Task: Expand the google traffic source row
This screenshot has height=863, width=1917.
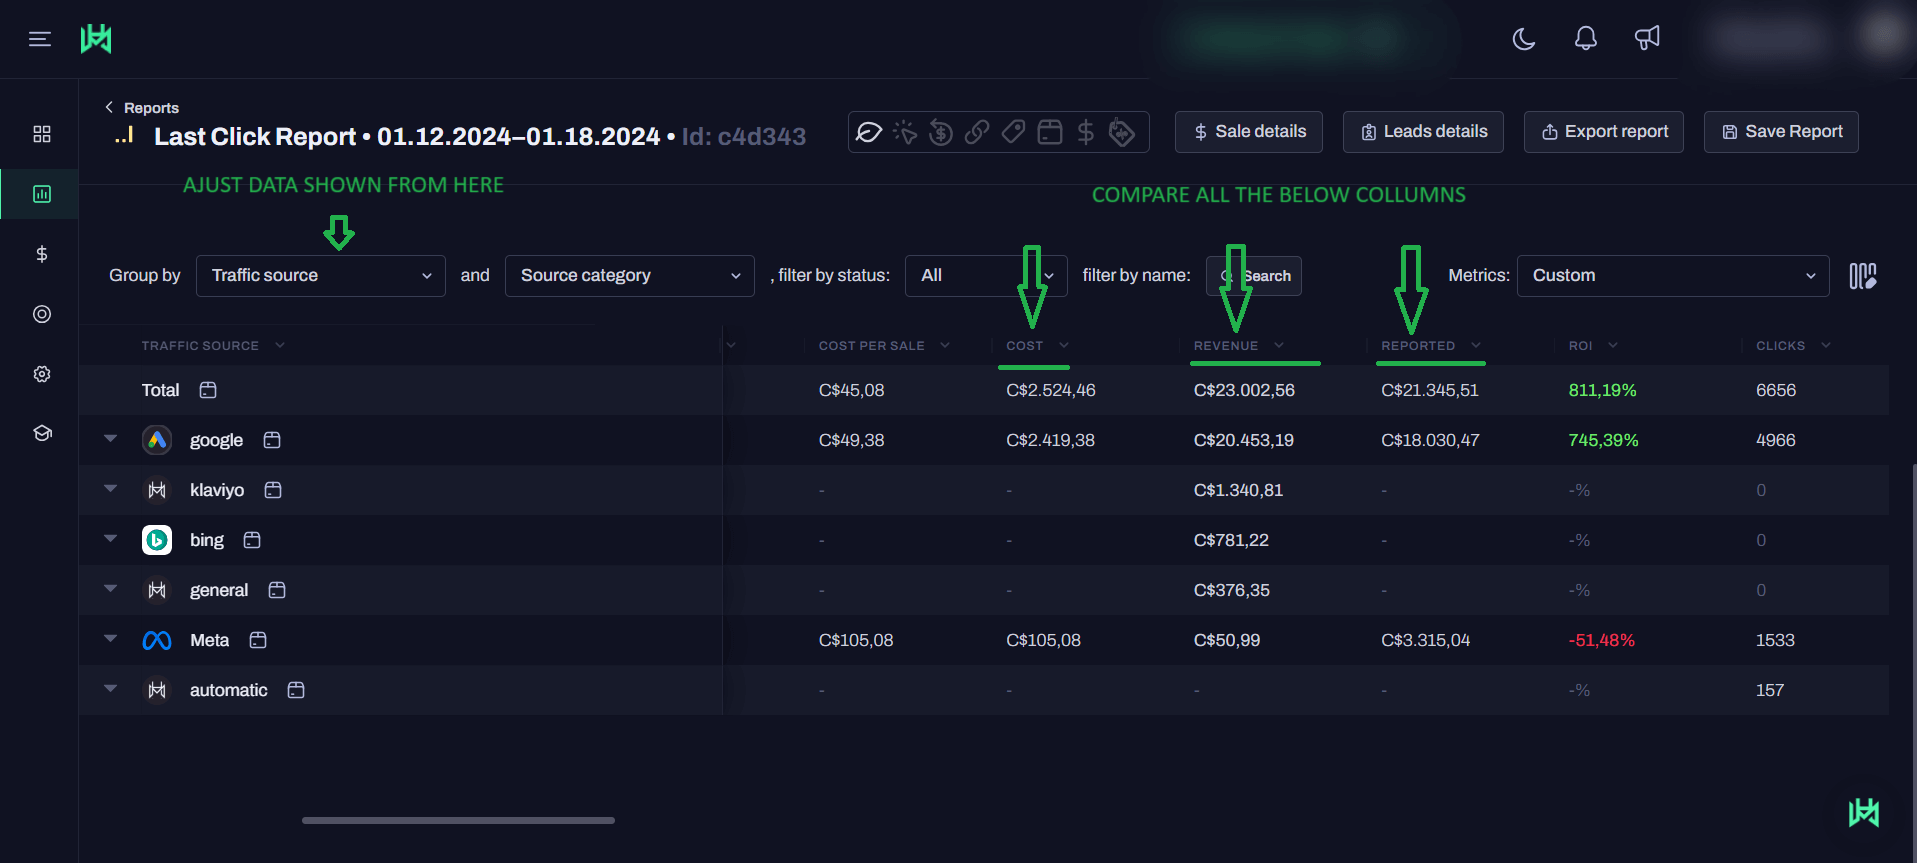Action: click(x=111, y=439)
